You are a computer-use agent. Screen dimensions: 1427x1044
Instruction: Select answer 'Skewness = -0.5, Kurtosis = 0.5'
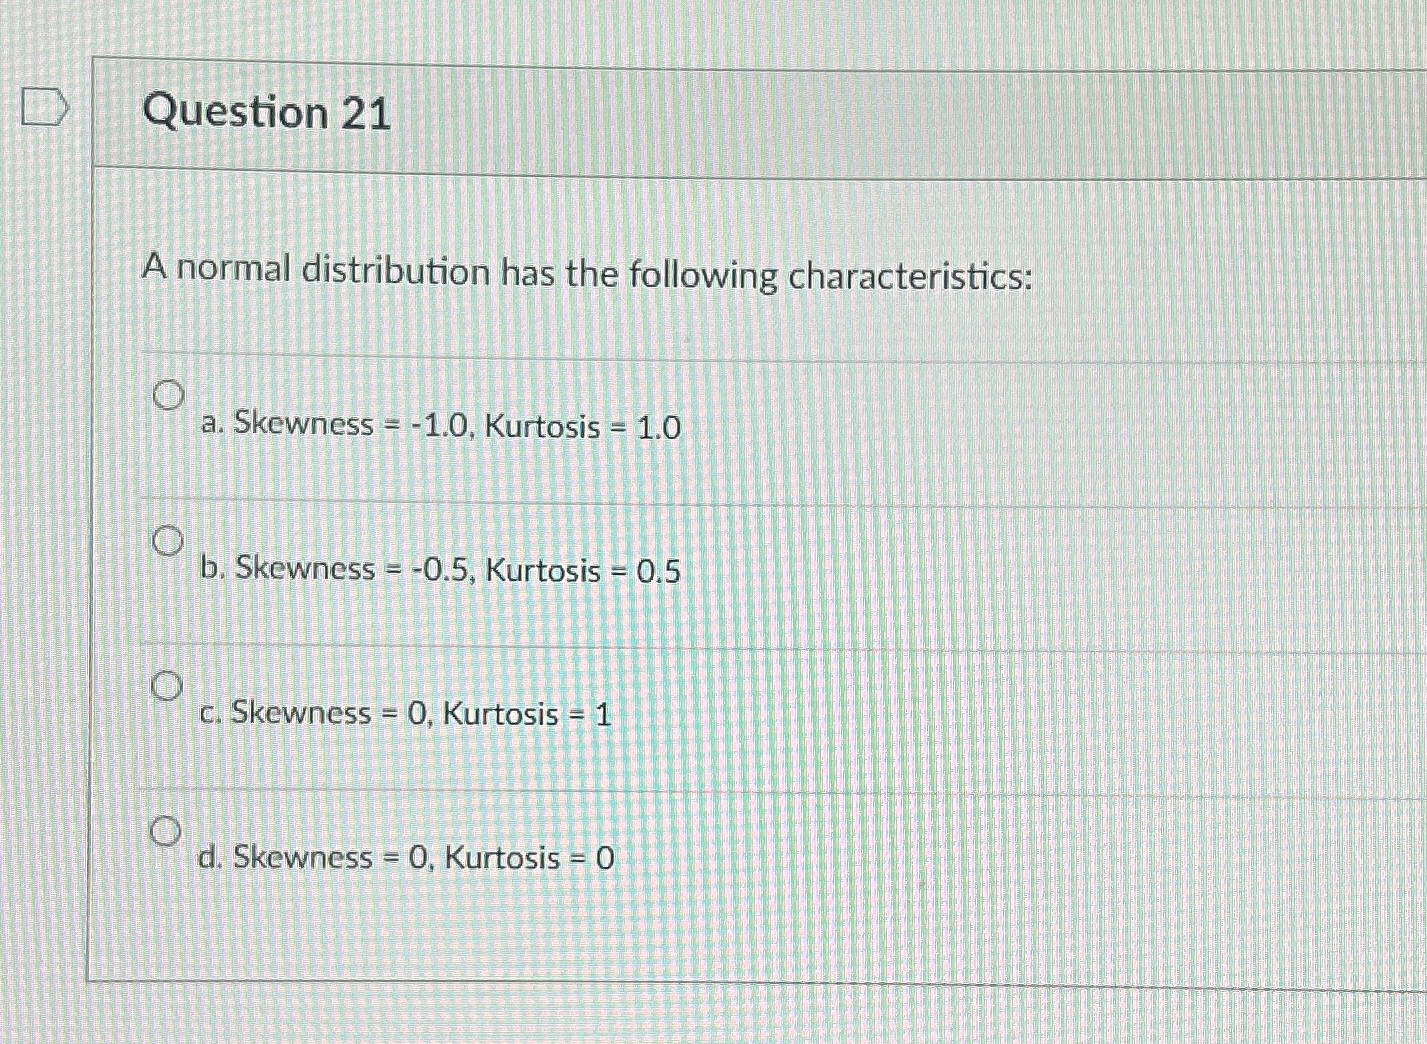click(438, 570)
